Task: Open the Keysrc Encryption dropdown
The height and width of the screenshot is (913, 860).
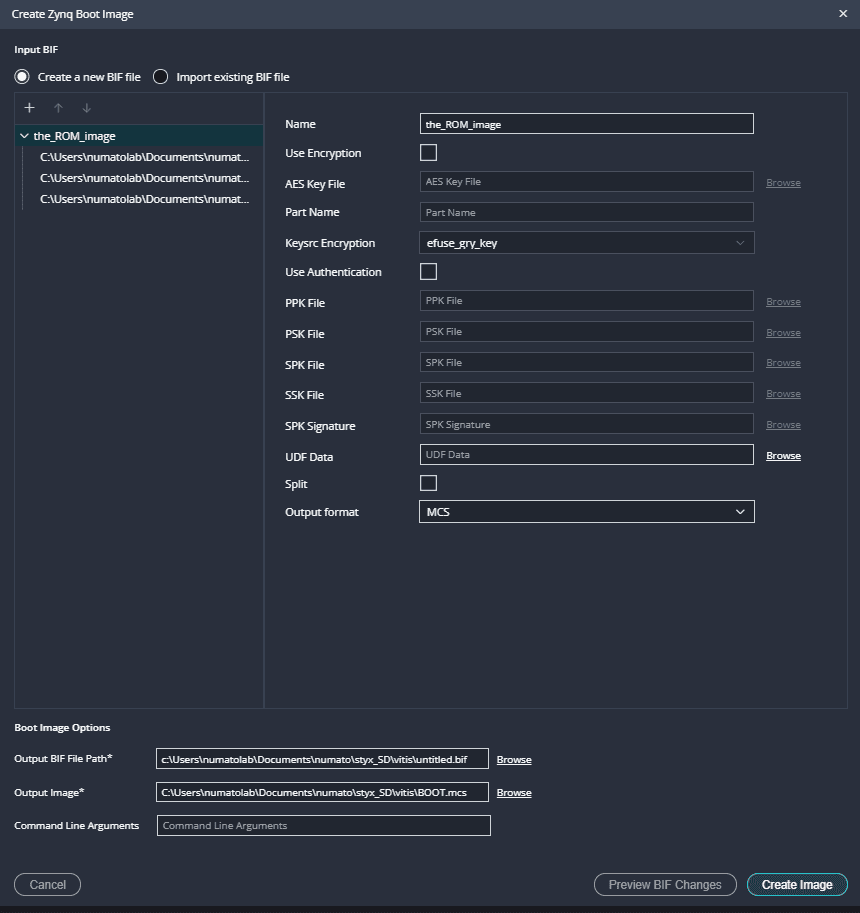Action: [x=586, y=243]
